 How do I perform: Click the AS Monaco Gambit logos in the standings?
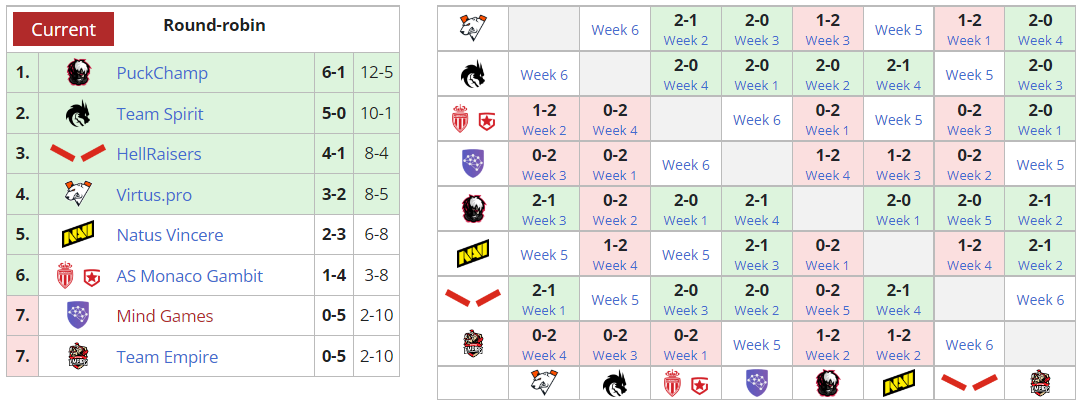point(78,276)
